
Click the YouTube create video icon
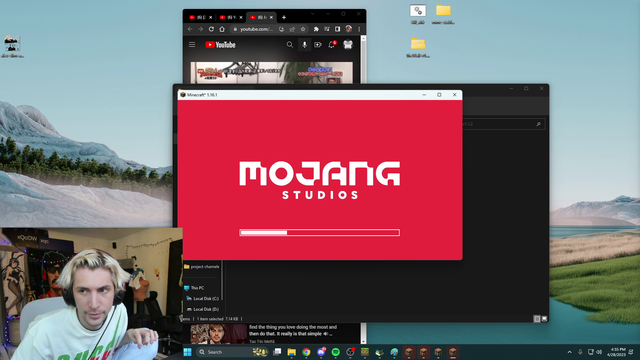click(318, 44)
